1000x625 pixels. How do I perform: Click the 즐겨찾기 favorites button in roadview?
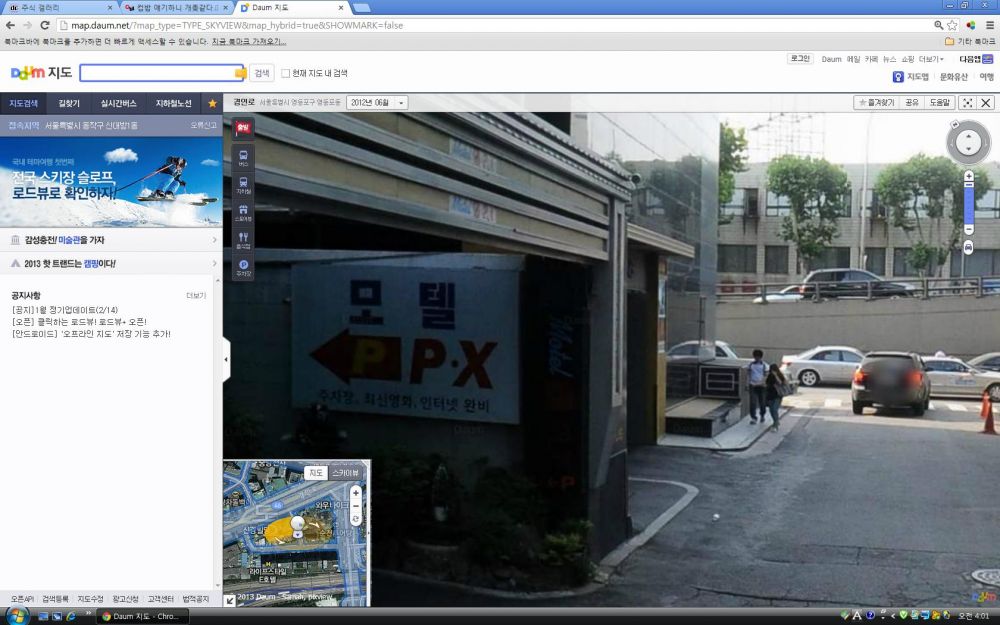[x=877, y=103]
